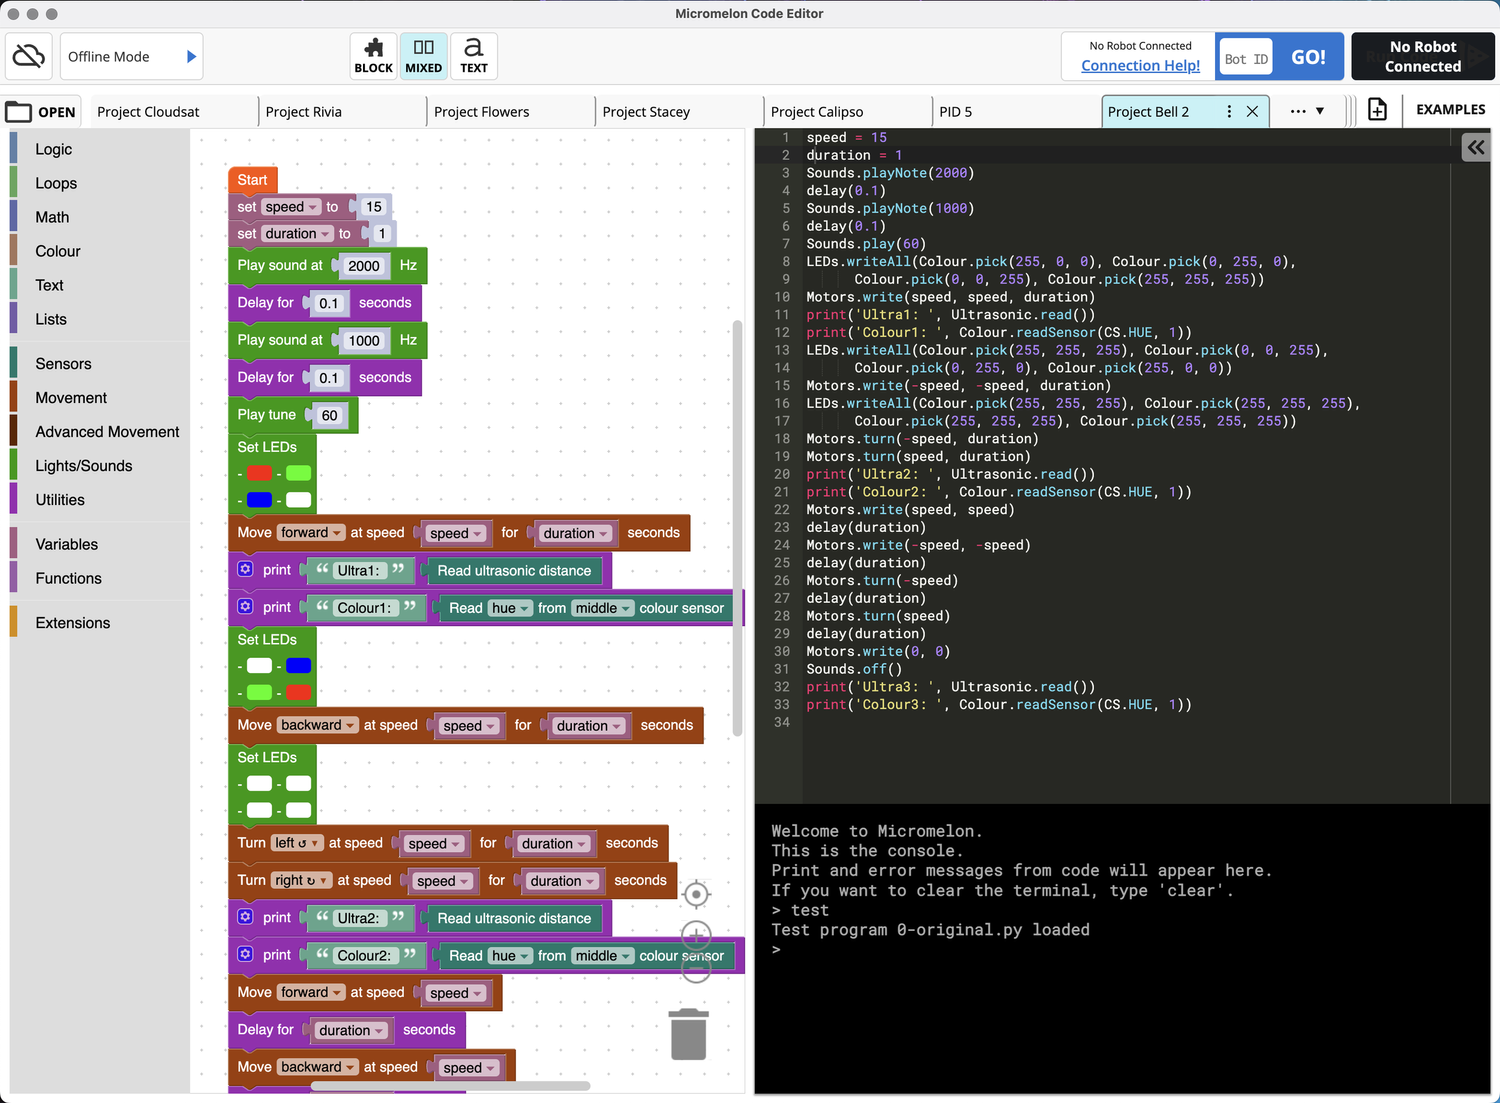Click the trash can on the block workspace
Image resolution: width=1500 pixels, height=1103 pixels.
click(688, 1034)
